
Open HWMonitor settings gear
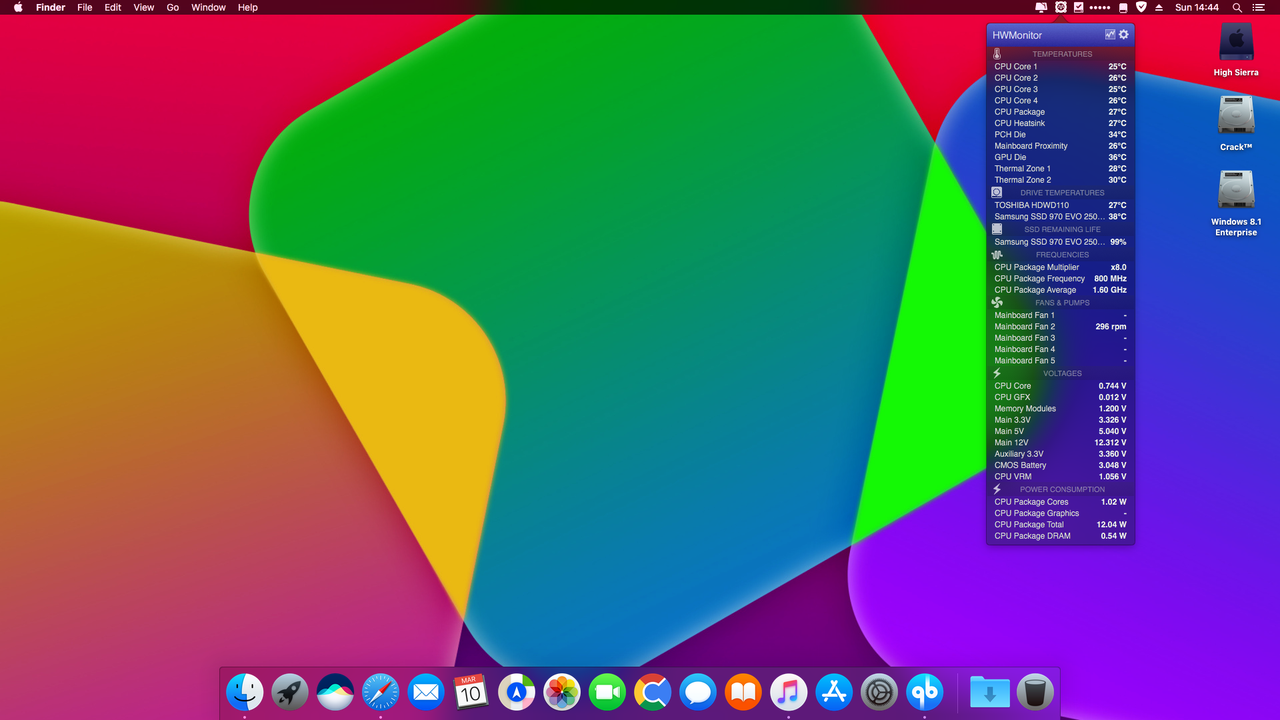pyautogui.click(x=1124, y=34)
